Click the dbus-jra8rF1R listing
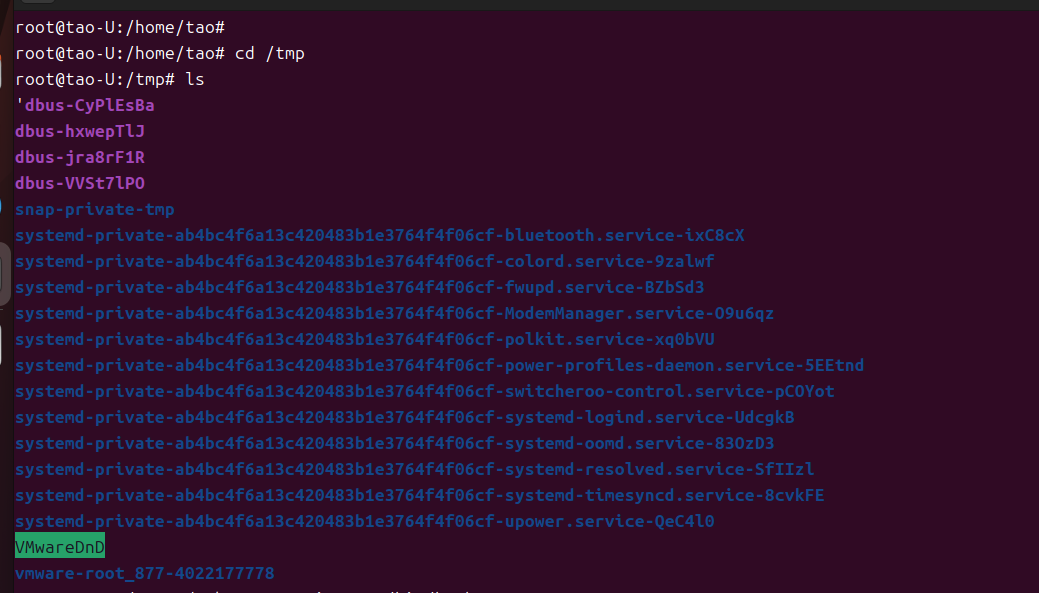Screen dimensions: 1039x593 80,157
